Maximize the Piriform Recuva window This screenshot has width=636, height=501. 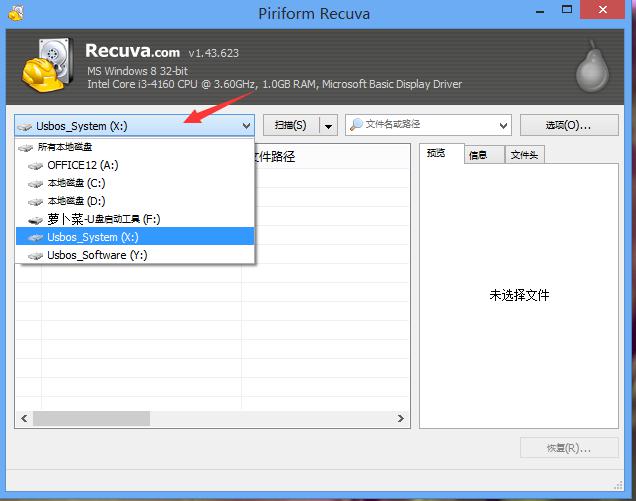(x=567, y=10)
